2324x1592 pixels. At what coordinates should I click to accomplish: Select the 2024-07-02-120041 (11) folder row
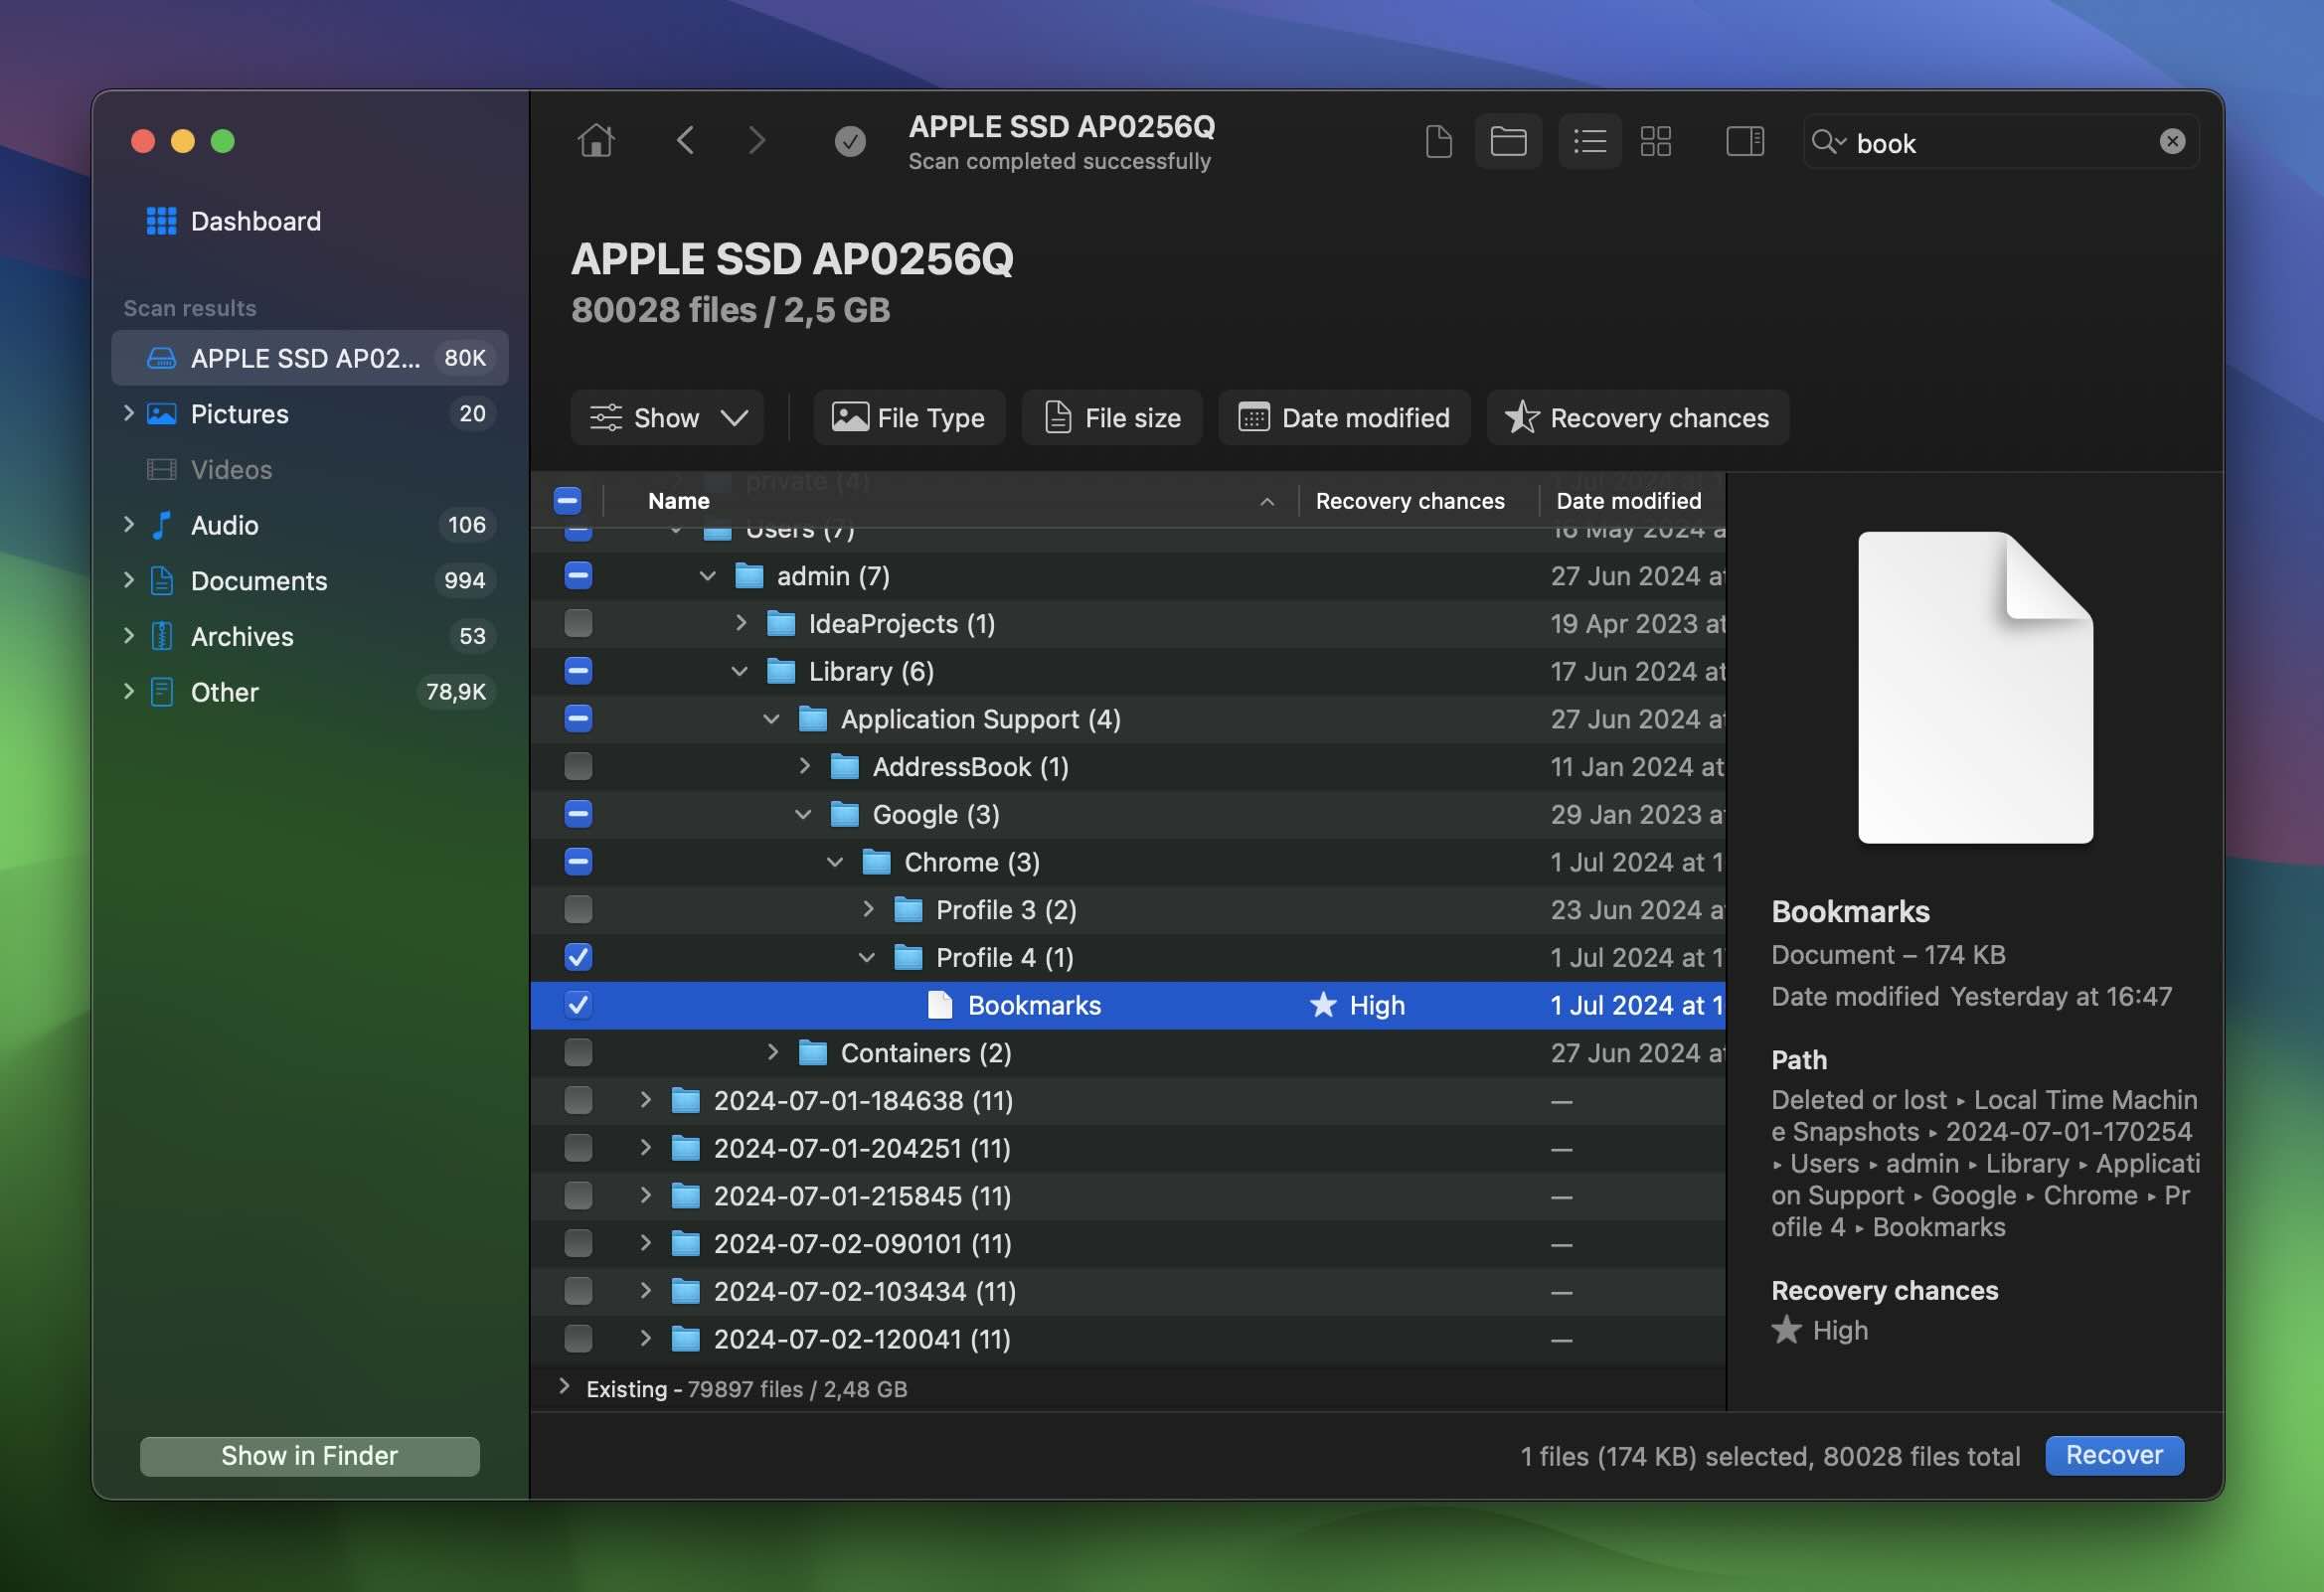coord(1127,1339)
